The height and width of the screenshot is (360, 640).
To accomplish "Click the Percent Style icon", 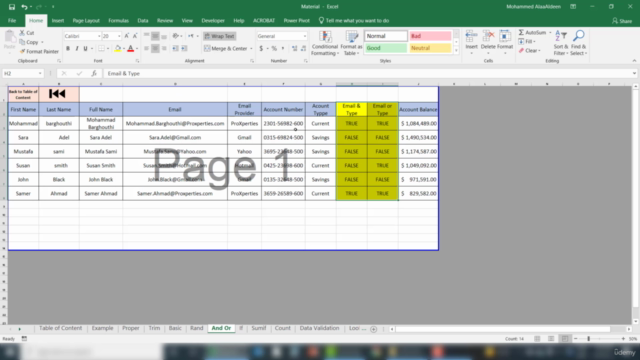I will click(x=274, y=49).
